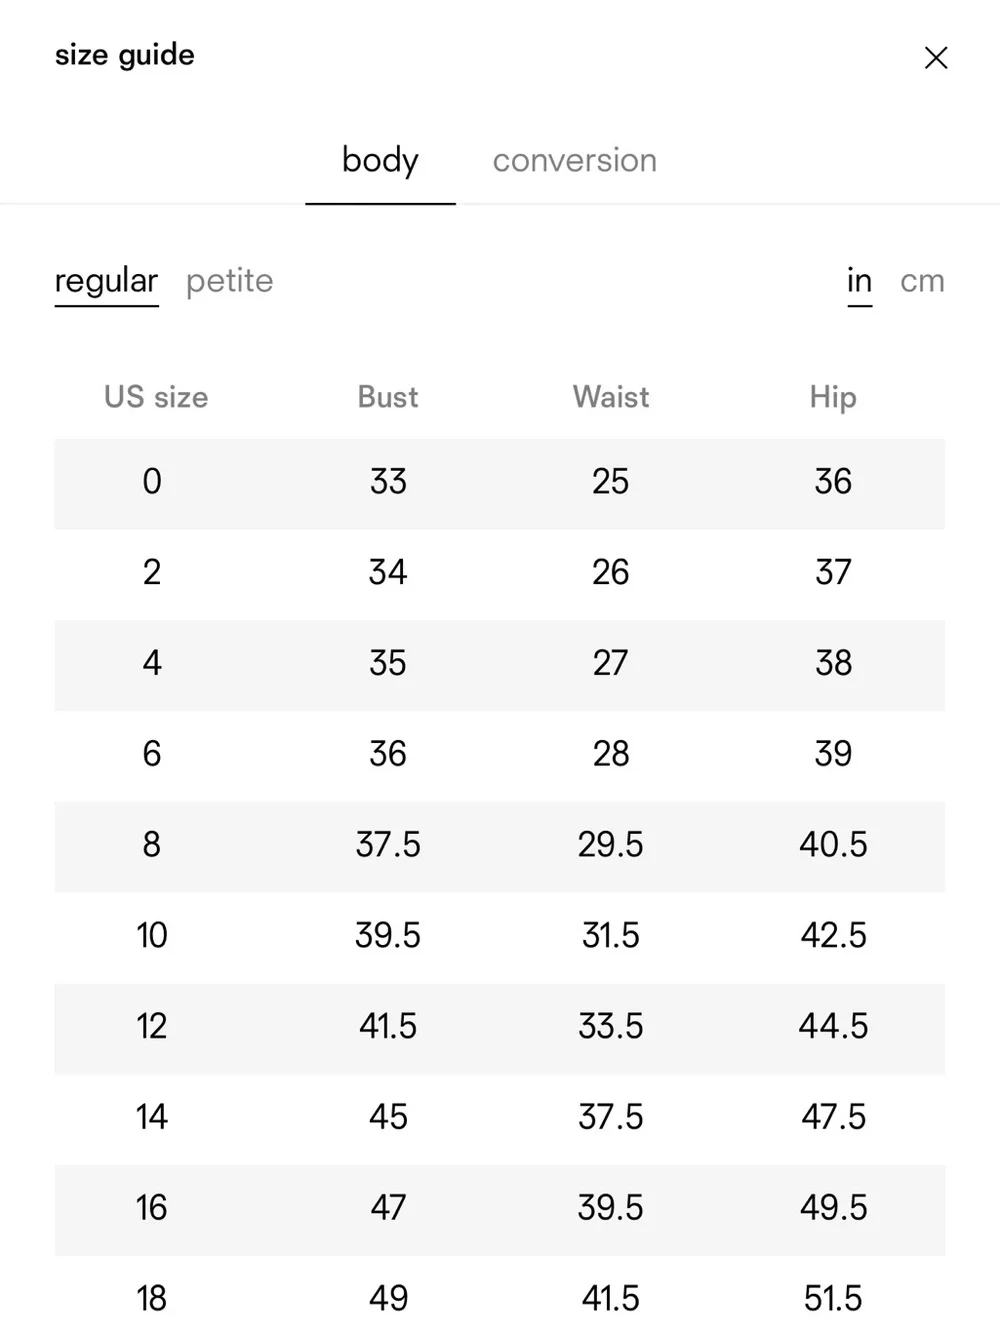Click the size 10 row label
The height and width of the screenshot is (1333, 1000).
pyautogui.click(x=152, y=936)
